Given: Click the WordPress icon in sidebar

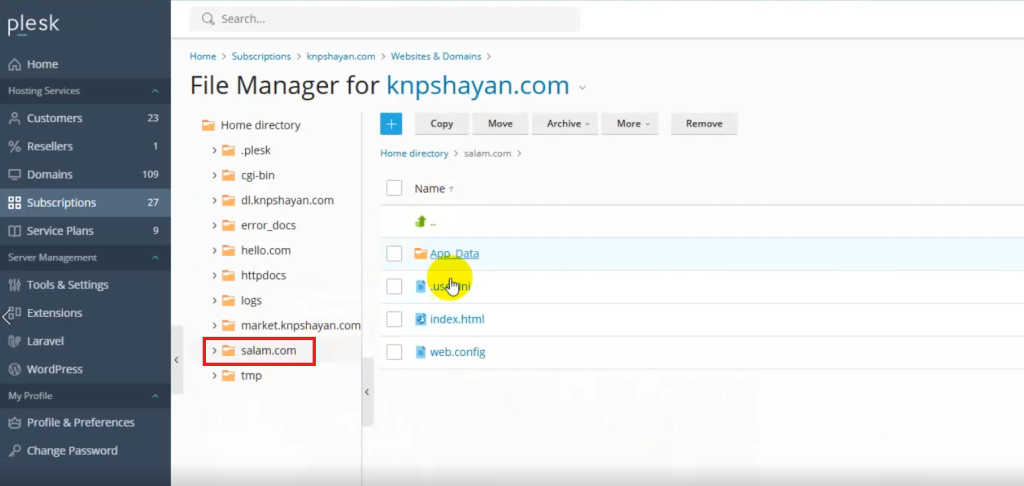Looking at the screenshot, I should [14, 369].
